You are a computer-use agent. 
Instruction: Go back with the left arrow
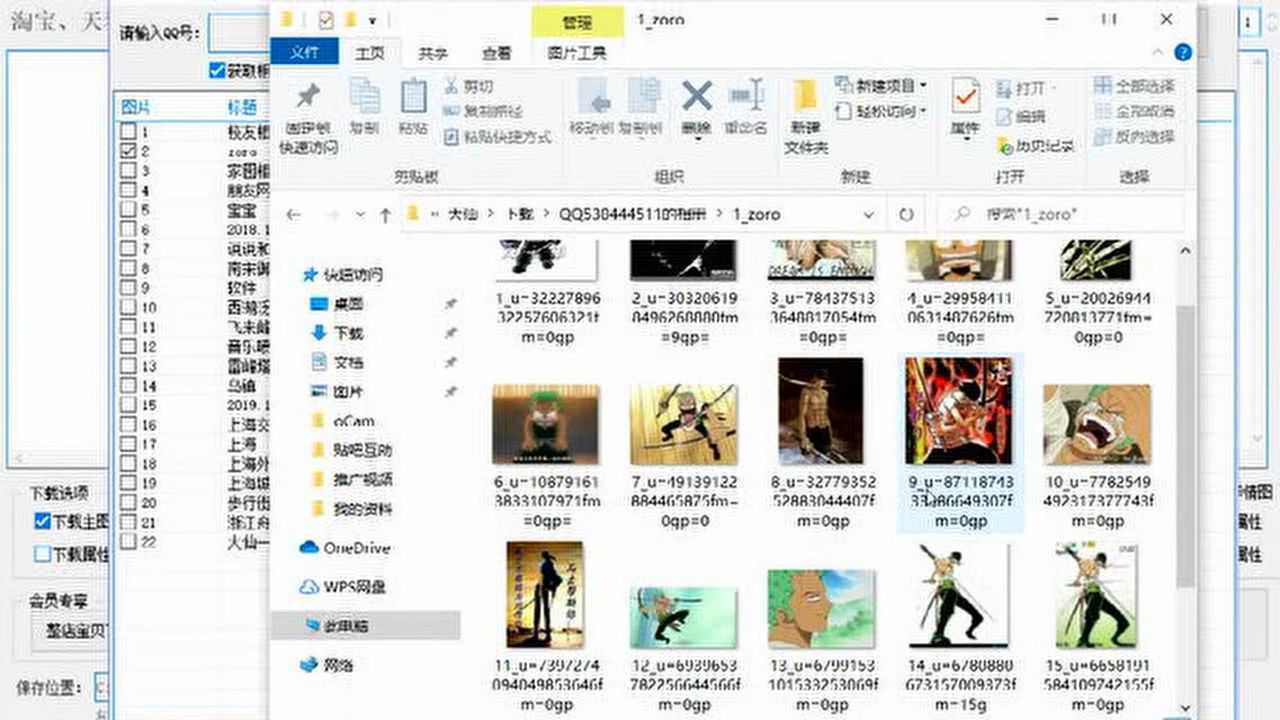[x=293, y=214]
